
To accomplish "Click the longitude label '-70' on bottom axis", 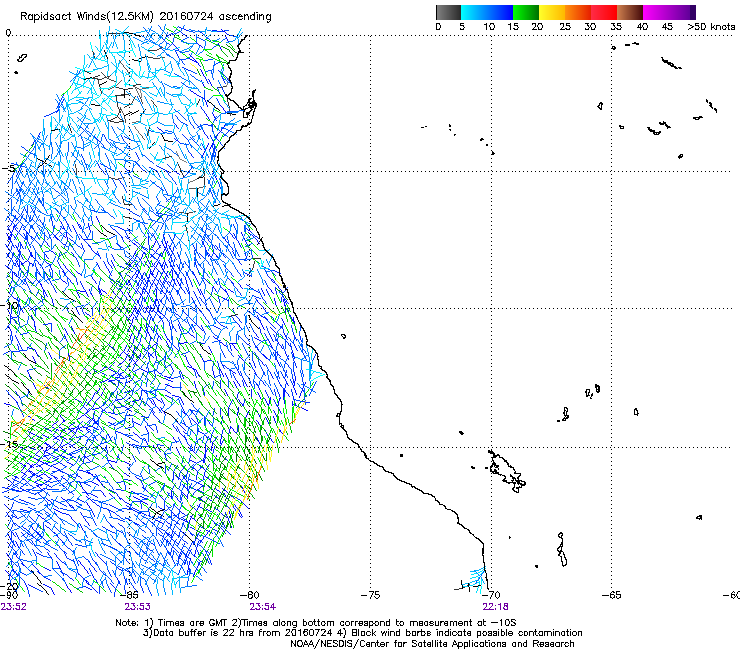I will [491, 595].
